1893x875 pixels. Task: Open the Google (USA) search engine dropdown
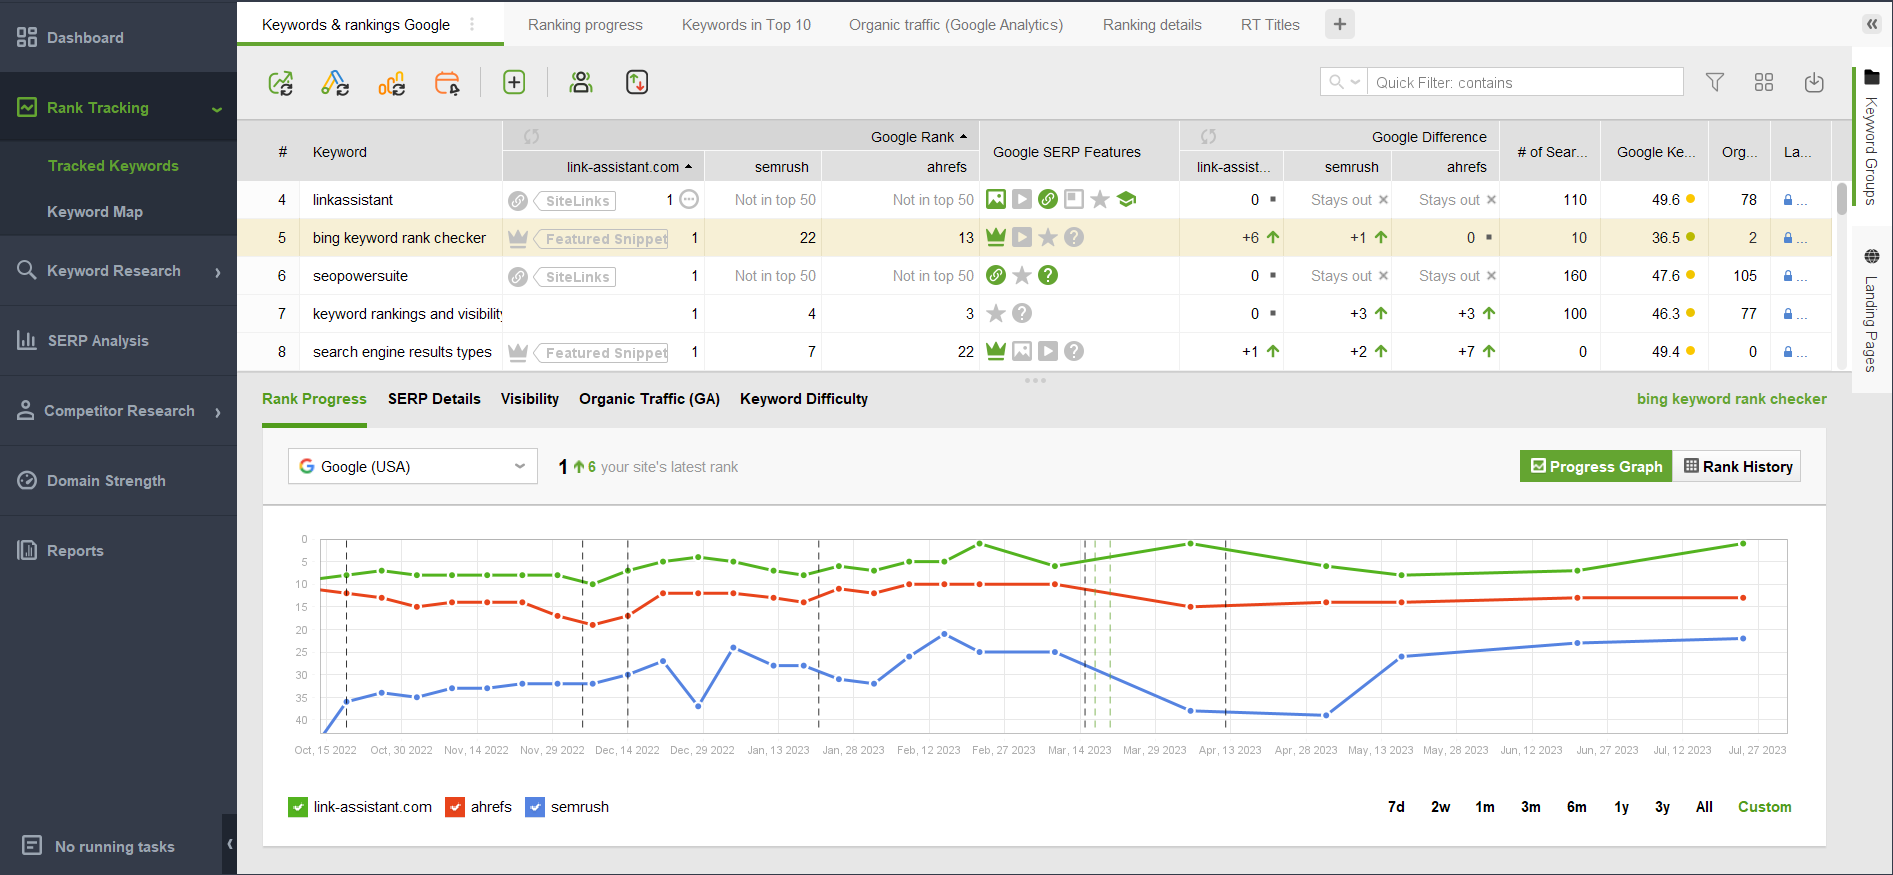[x=413, y=466]
